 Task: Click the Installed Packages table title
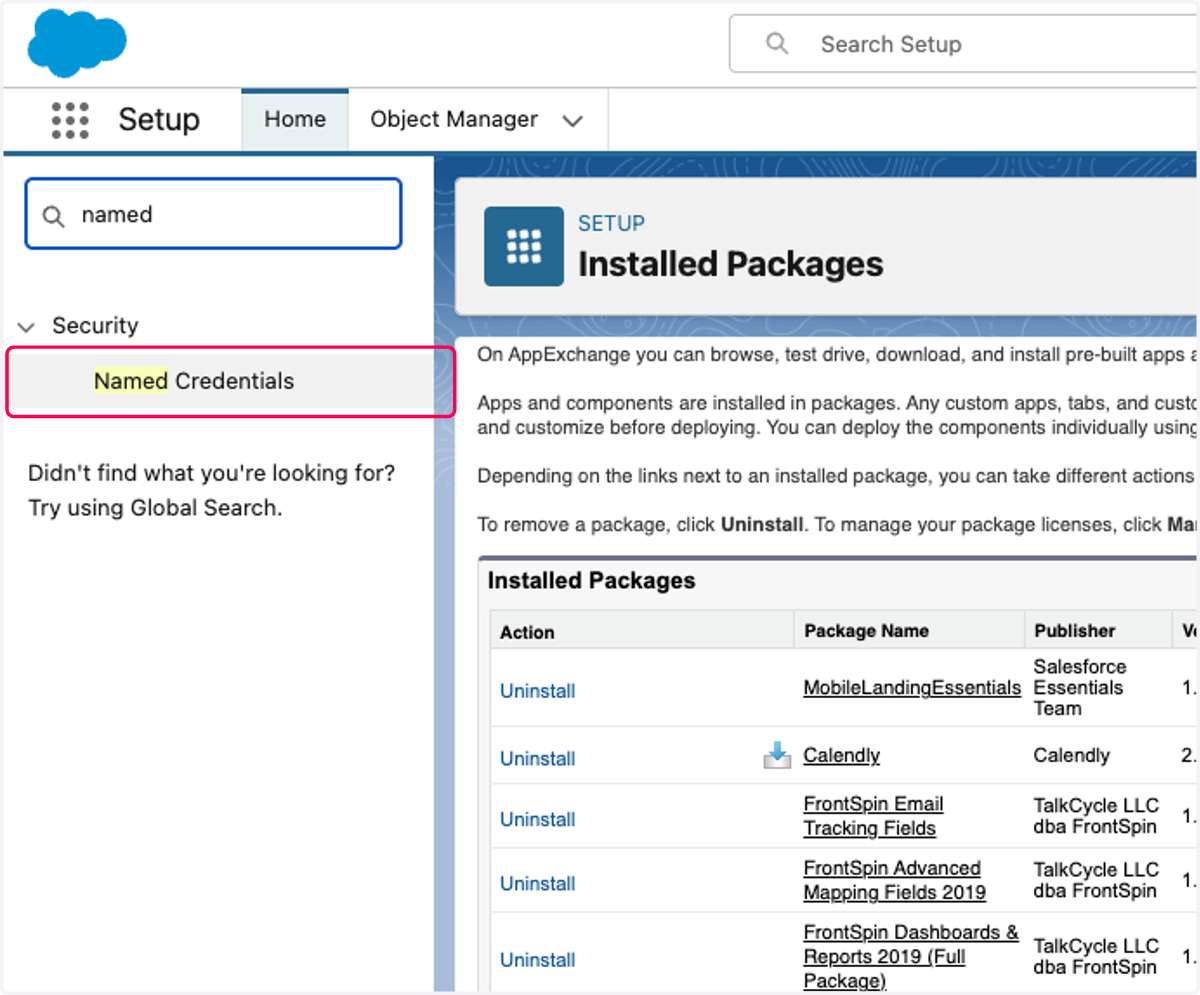pos(591,581)
